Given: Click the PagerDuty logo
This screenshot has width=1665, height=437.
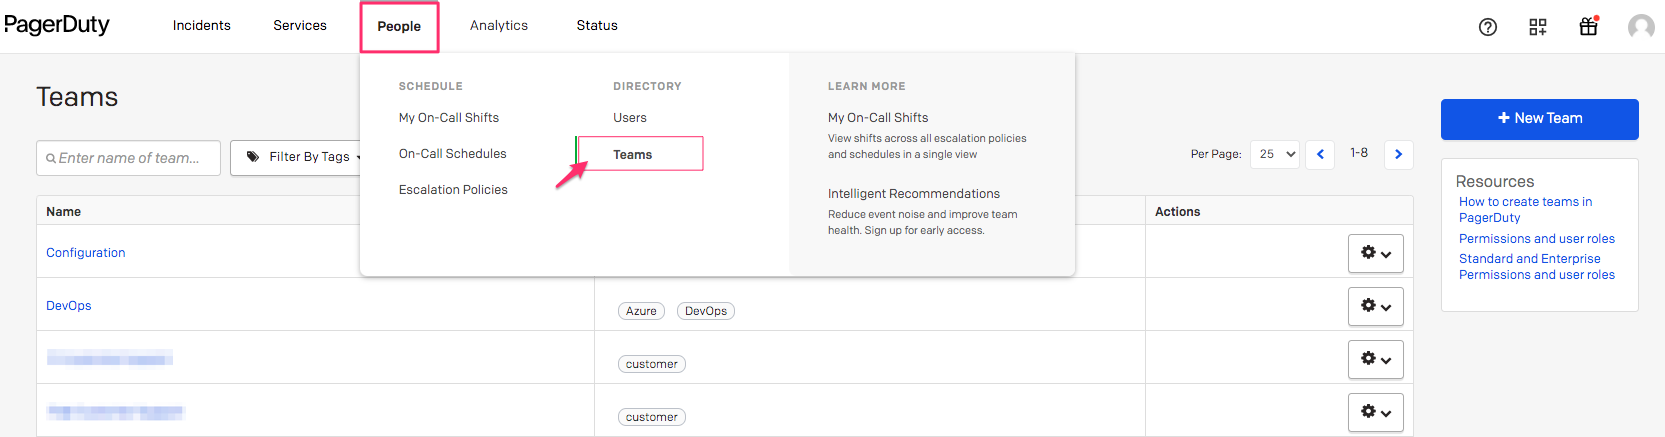Looking at the screenshot, I should [57, 25].
